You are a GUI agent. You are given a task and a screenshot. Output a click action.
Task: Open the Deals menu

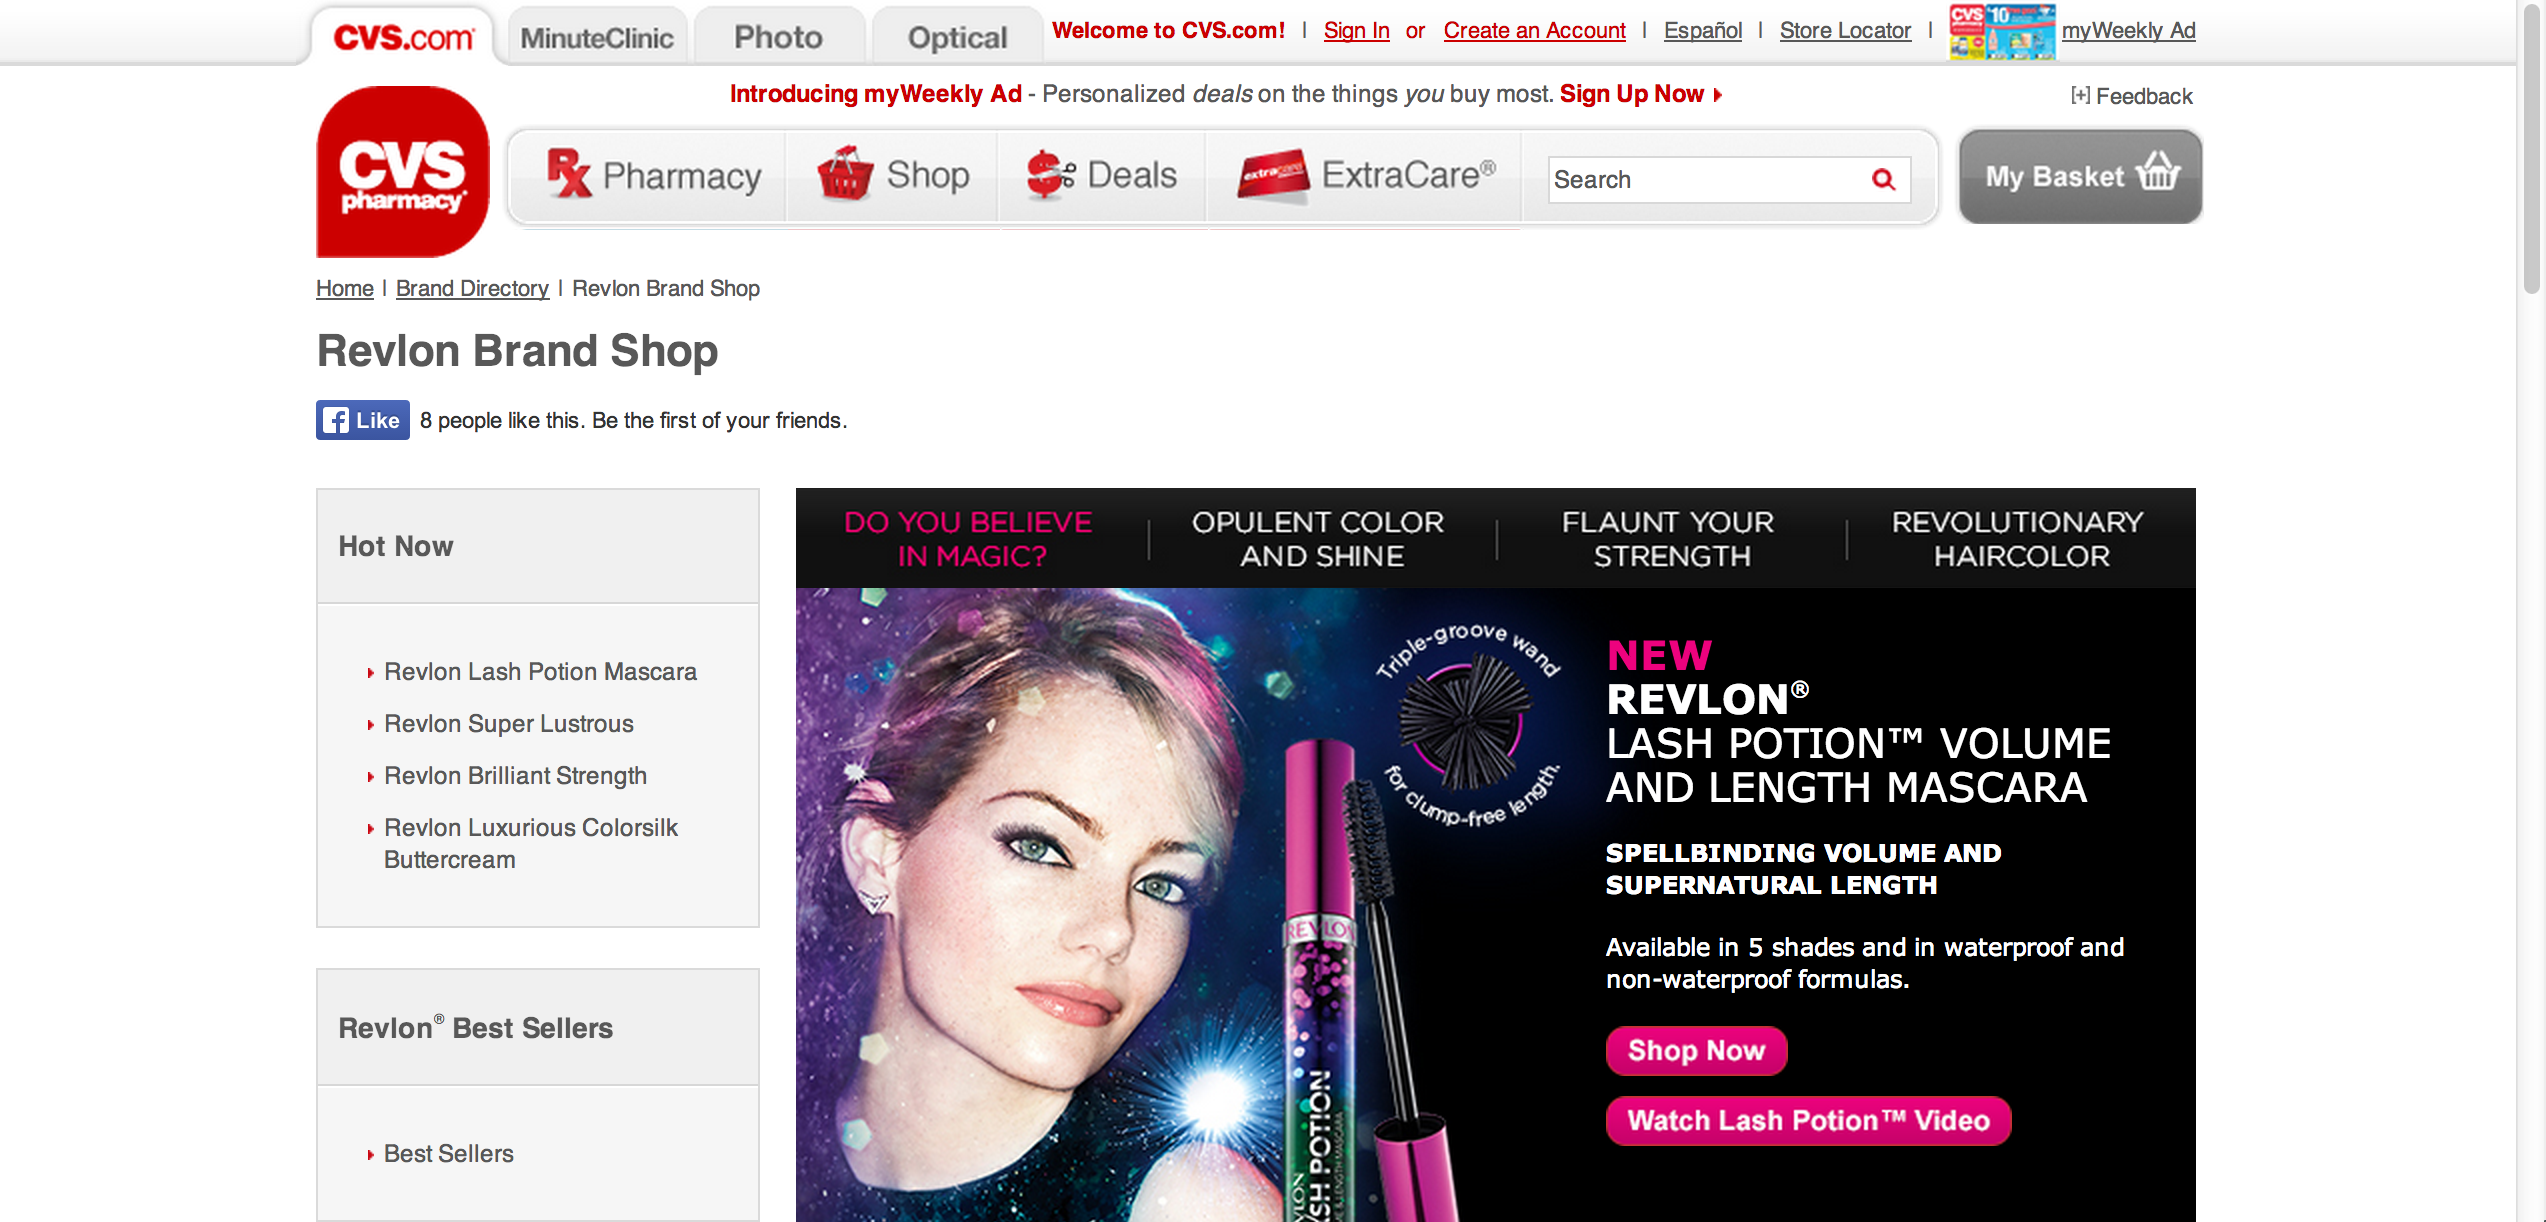pyautogui.click(x=1102, y=176)
